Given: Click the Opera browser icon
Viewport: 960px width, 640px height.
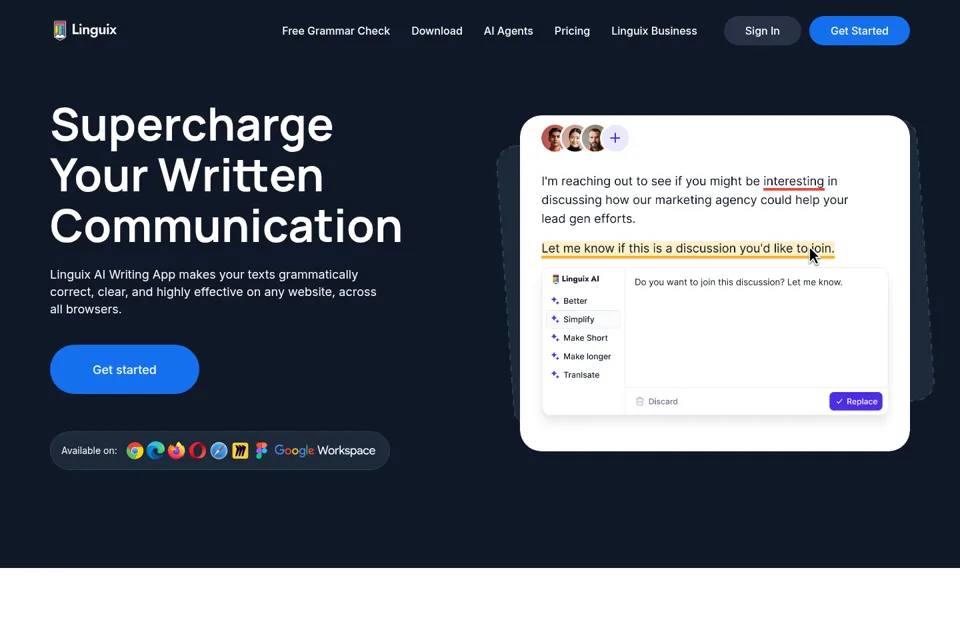Looking at the screenshot, I should click(x=198, y=451).
